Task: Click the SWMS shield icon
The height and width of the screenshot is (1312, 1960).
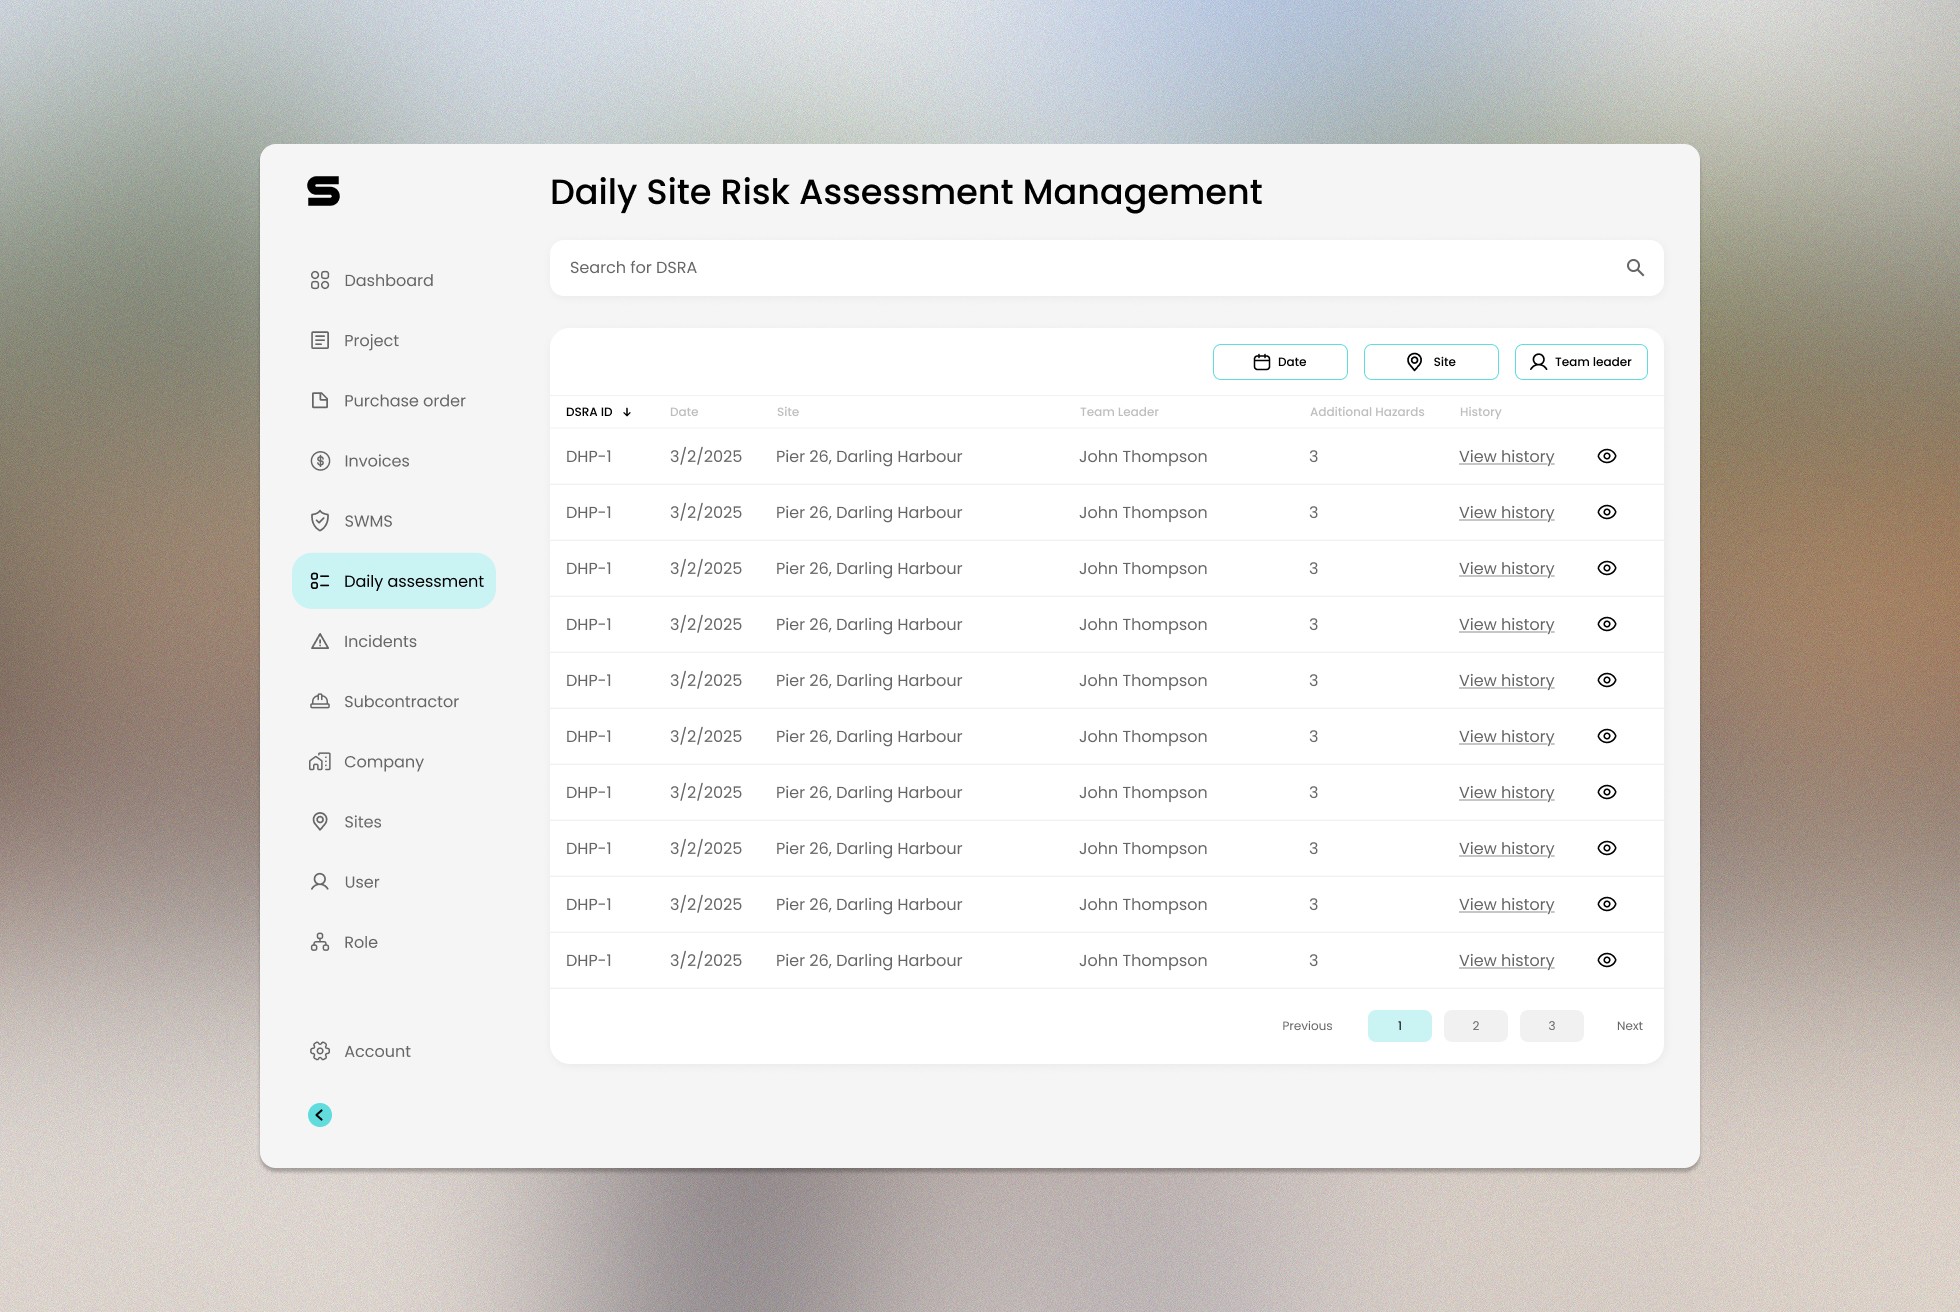Action: (x=320, y=521)
